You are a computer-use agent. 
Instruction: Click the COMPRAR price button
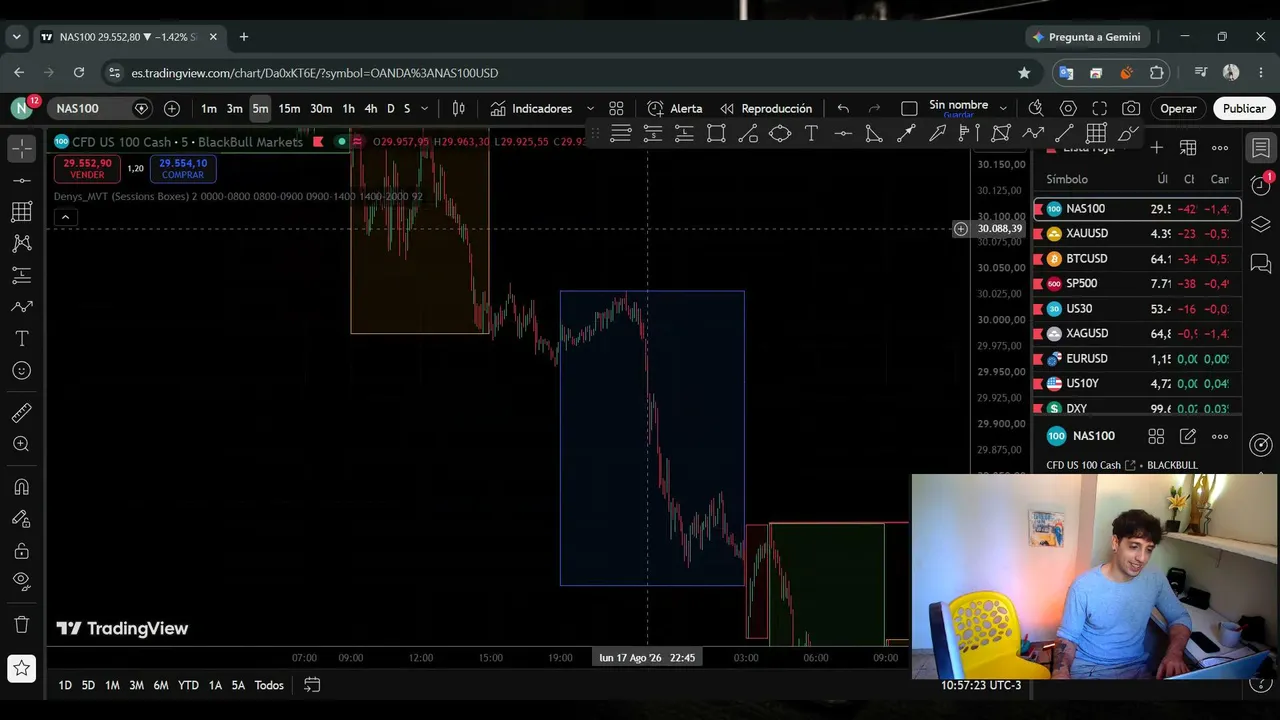point(183,169)
